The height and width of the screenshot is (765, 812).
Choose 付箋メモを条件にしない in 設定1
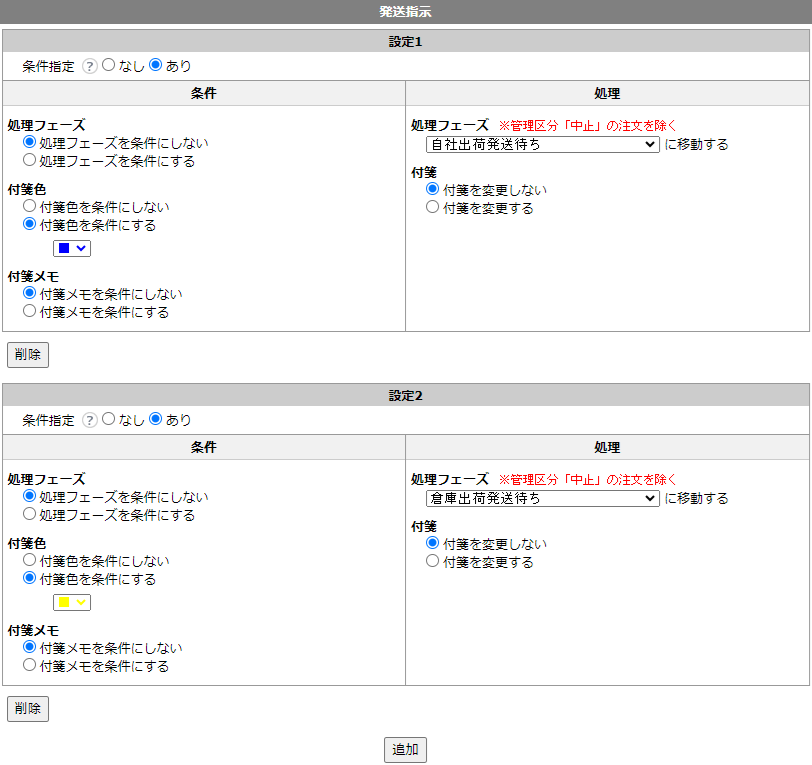point(30,293)
